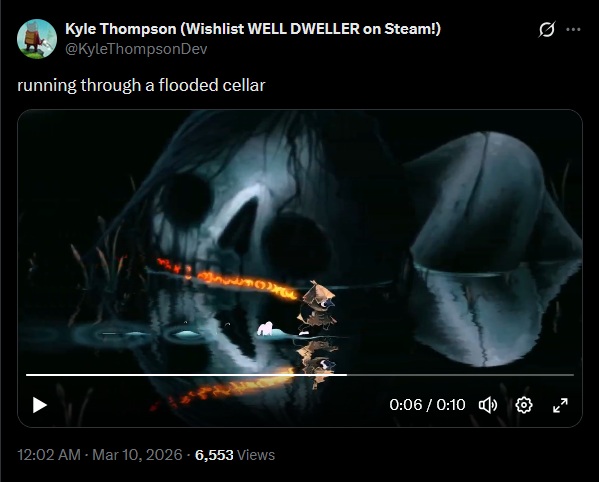This screenshot has width=599, height=482.
Task: Open video settings gear menu
Action: (x=524, y=405)
